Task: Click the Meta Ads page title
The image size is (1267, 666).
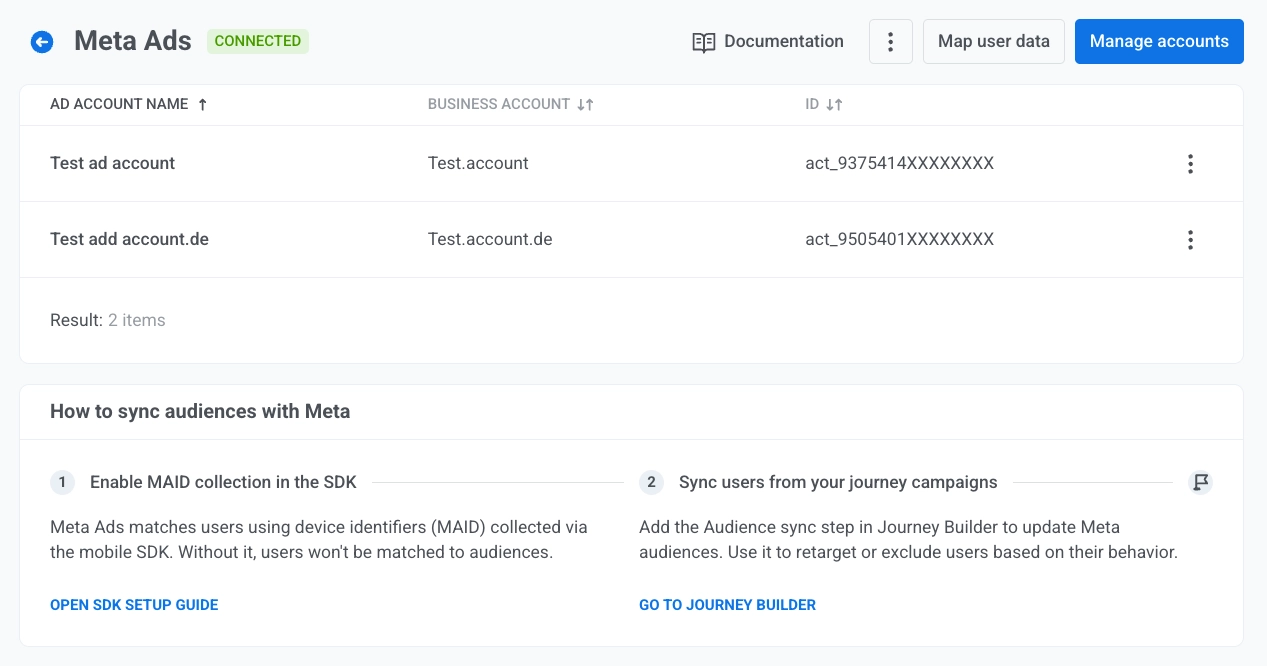Action: (x=133, y=41)
